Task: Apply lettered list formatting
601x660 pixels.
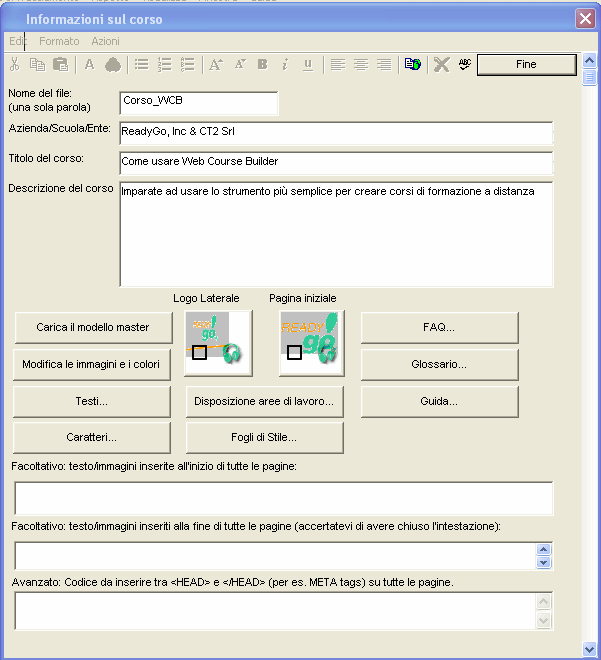Action: tap(187, 64)
